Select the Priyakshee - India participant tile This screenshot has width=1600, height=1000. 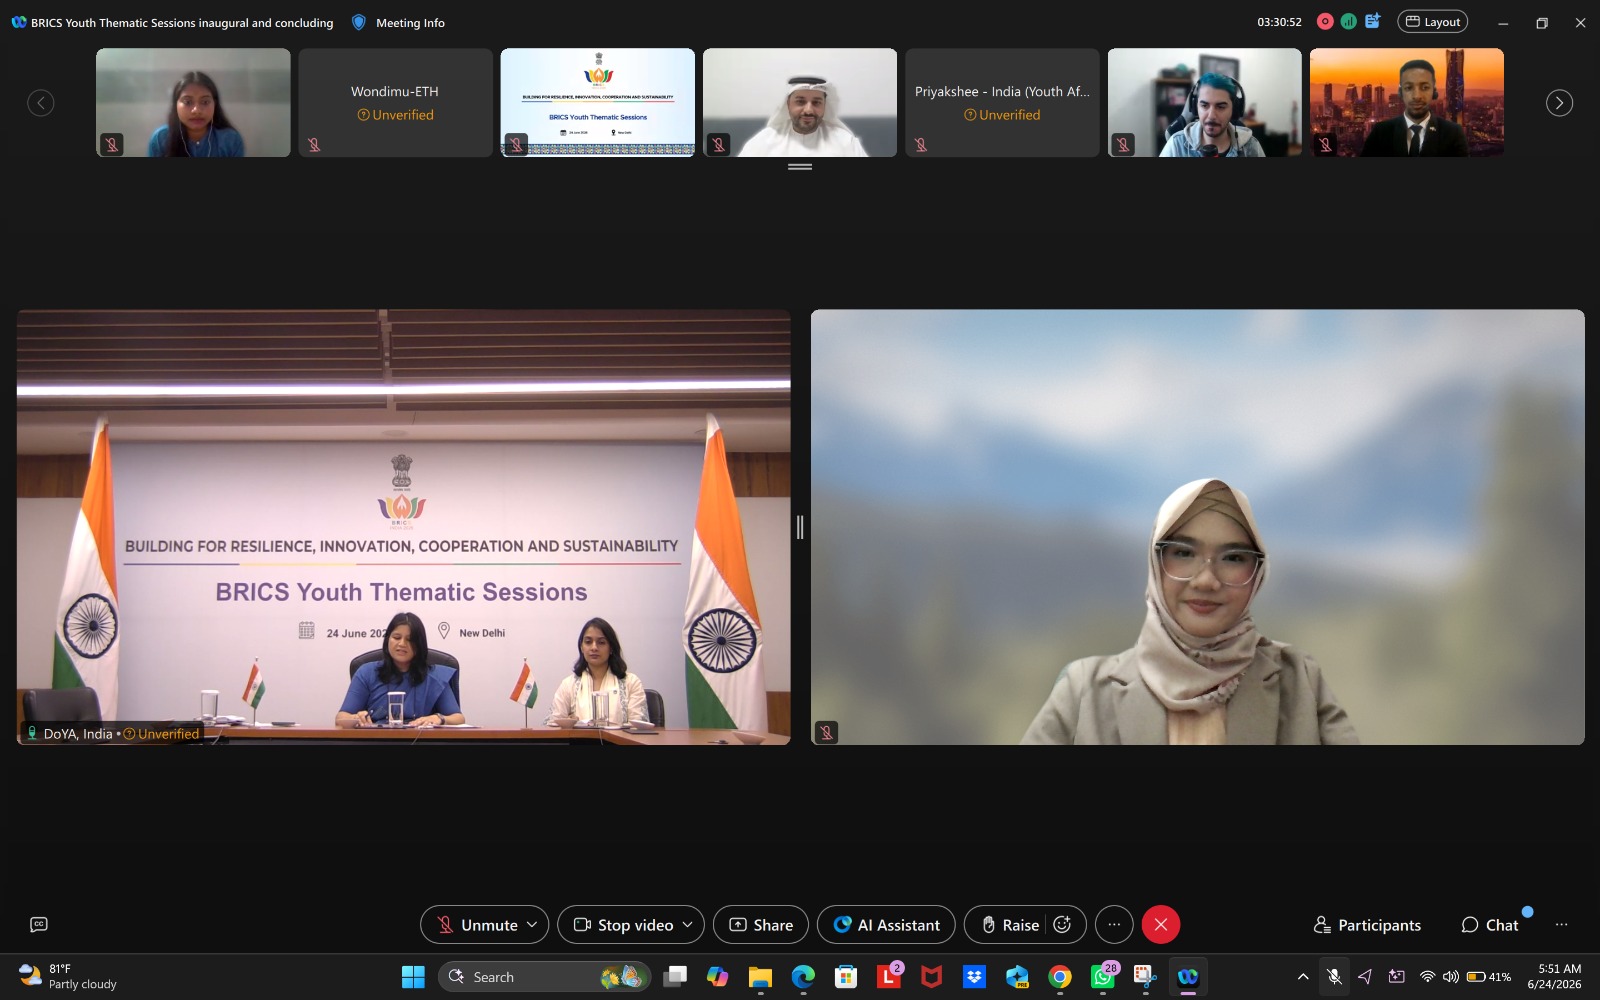coord(1002,103)
